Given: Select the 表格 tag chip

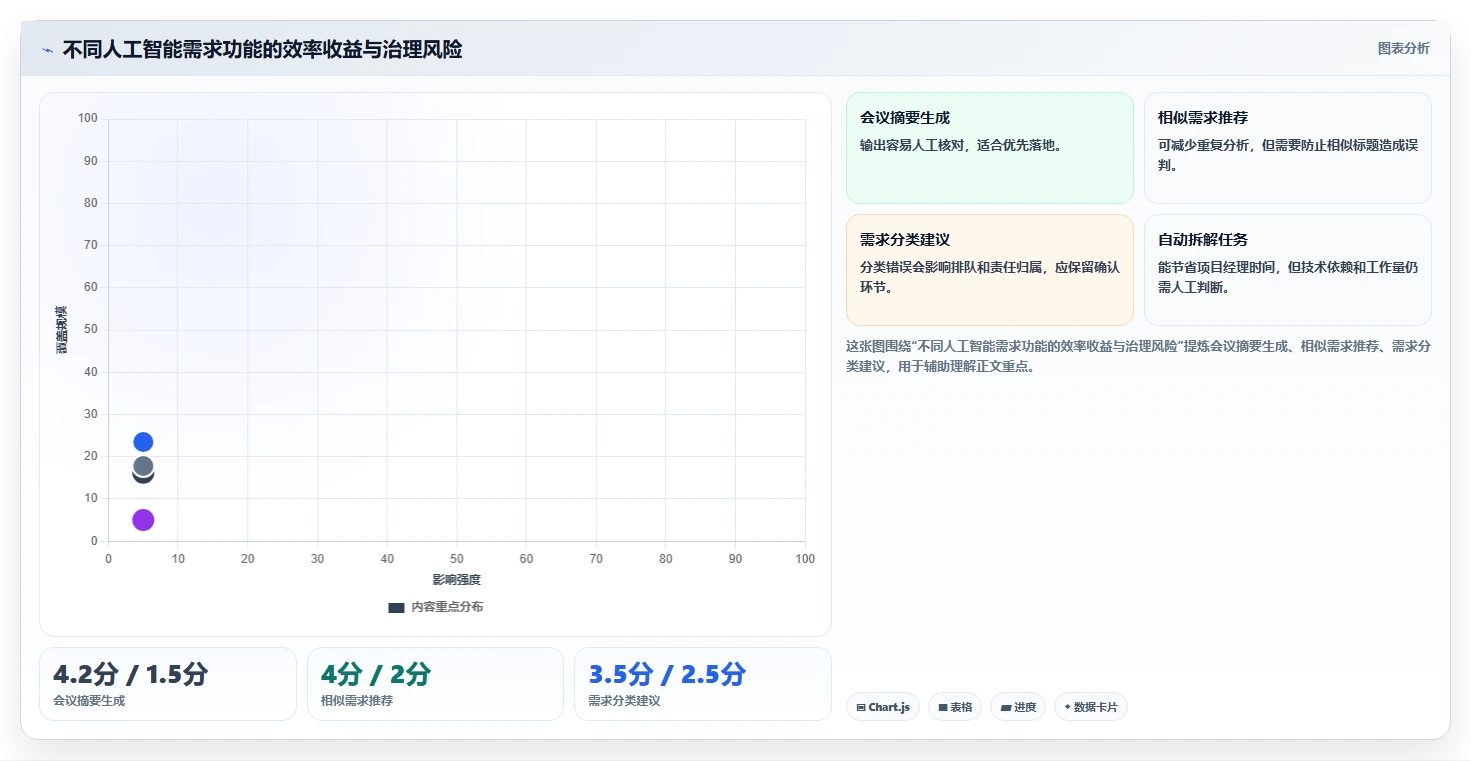Looking at the screenshot, I should tap(955, 707).
